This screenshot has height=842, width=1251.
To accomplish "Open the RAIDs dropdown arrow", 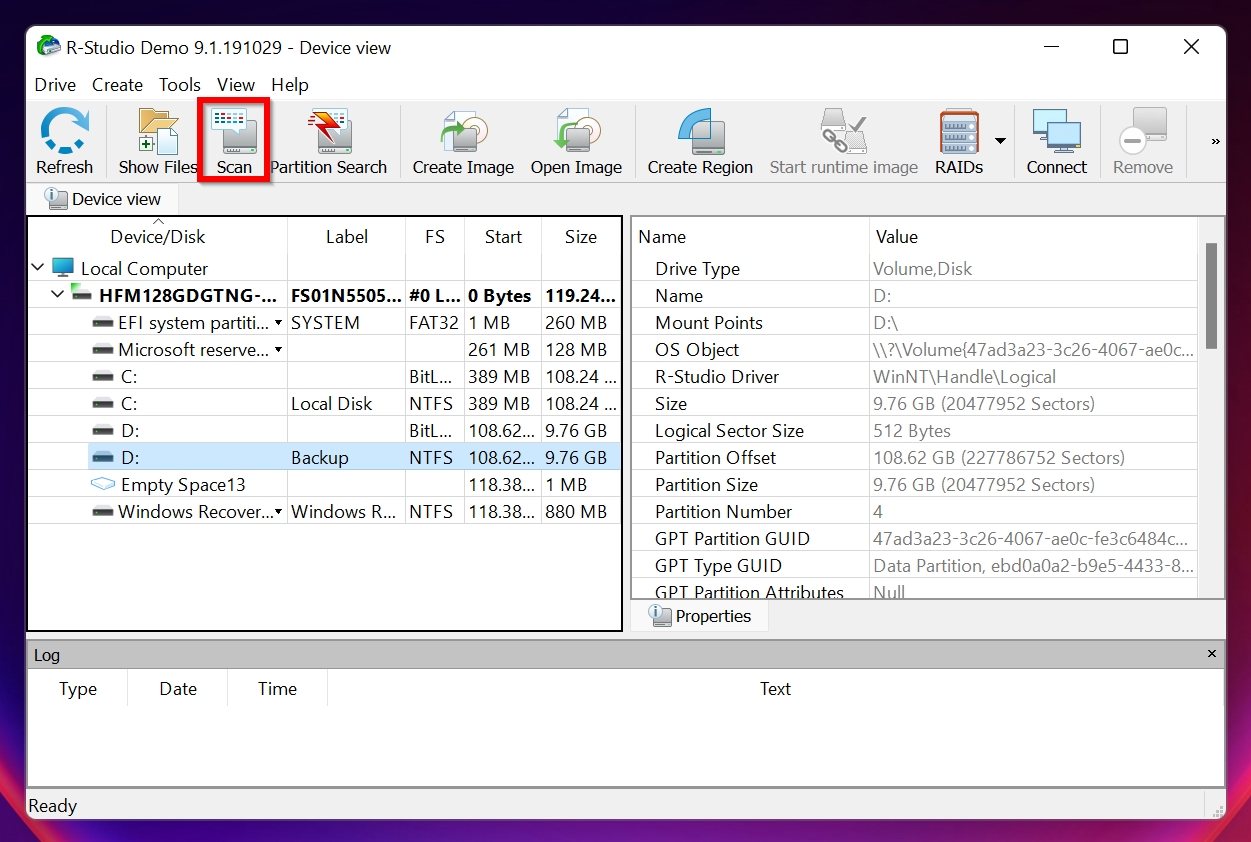I will pyautogui.click(x=1000, y=141).
